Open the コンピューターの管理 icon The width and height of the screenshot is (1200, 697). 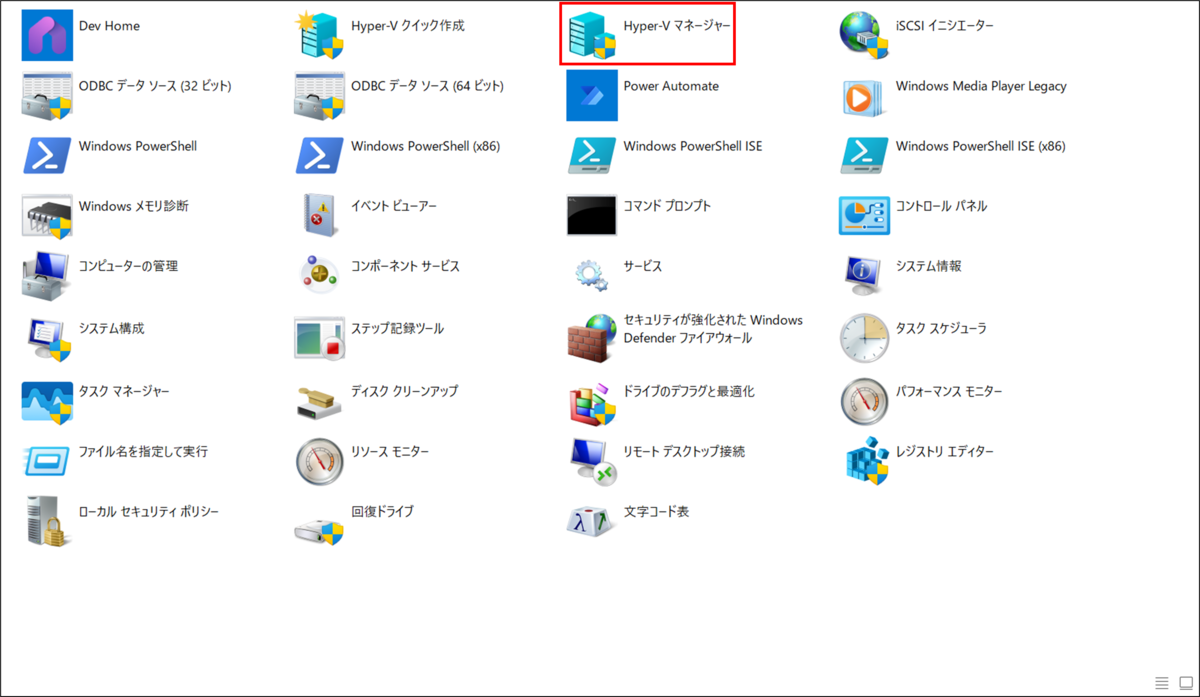pos(47,276)
